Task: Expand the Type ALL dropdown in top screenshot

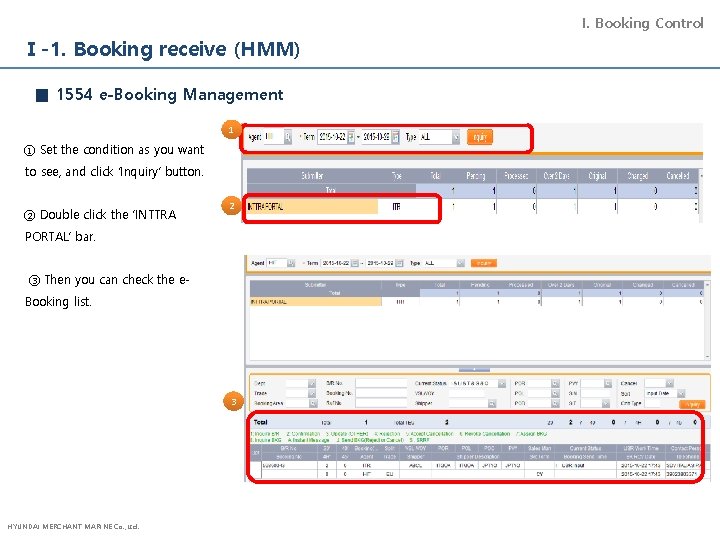Action: pyautogui.click(x=456, y=137)
